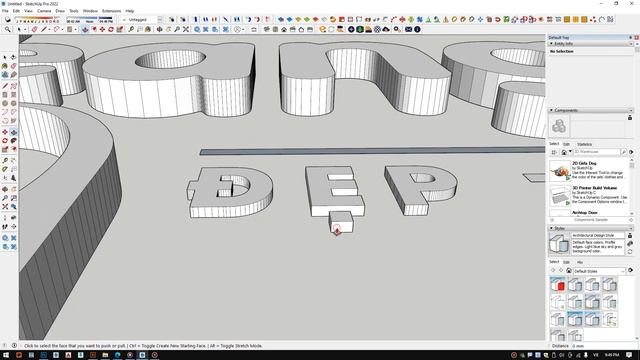Toggle the status bar info icon
This screenshot has width=640, height=360.
(x=14, y=346)
